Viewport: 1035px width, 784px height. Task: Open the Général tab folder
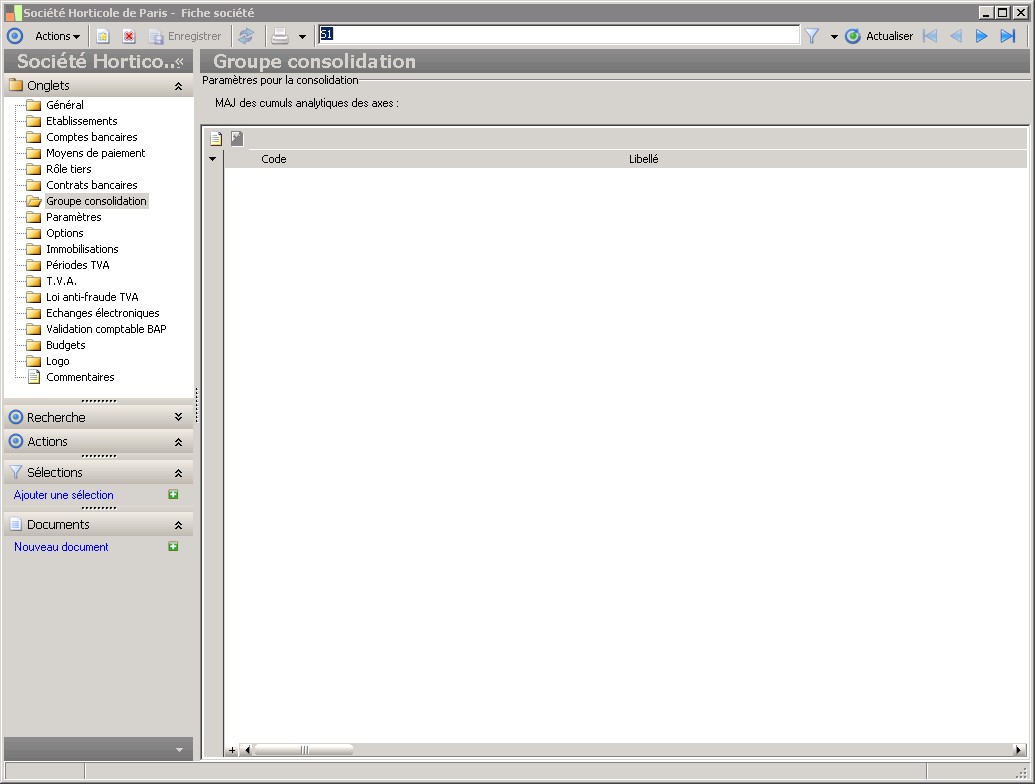65,105
